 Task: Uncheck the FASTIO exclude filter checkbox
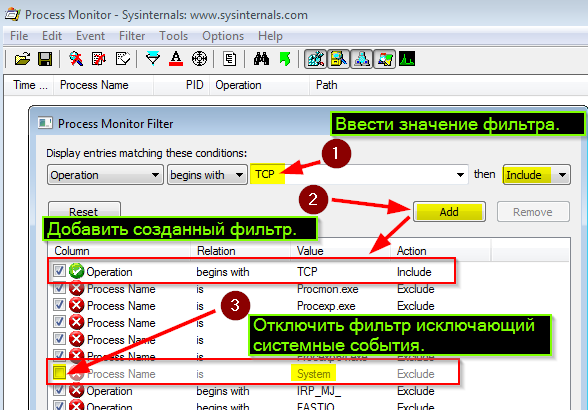[59, 406]
